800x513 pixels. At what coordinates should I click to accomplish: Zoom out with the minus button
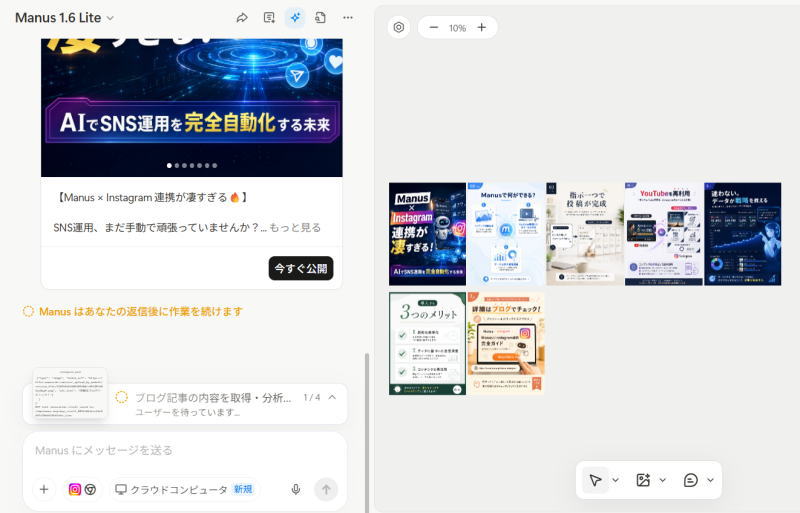point(434,28)
